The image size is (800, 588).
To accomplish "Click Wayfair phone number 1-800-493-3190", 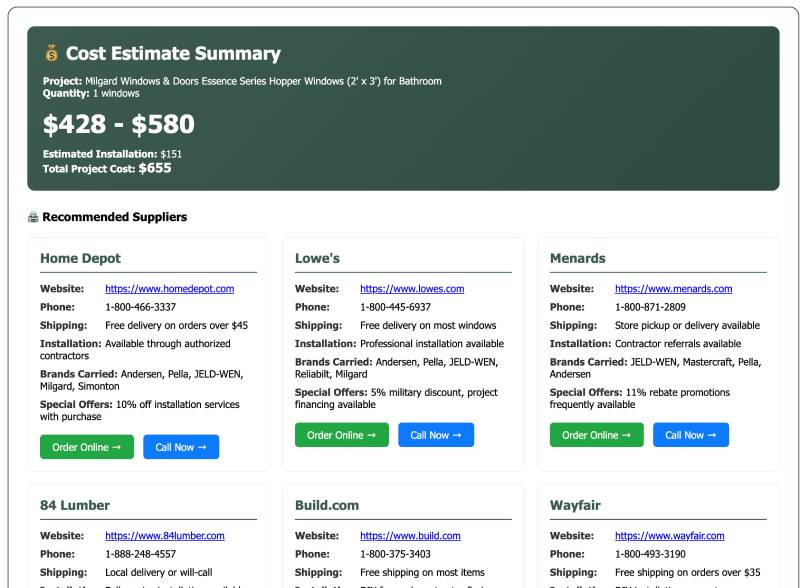I will 650,554.
